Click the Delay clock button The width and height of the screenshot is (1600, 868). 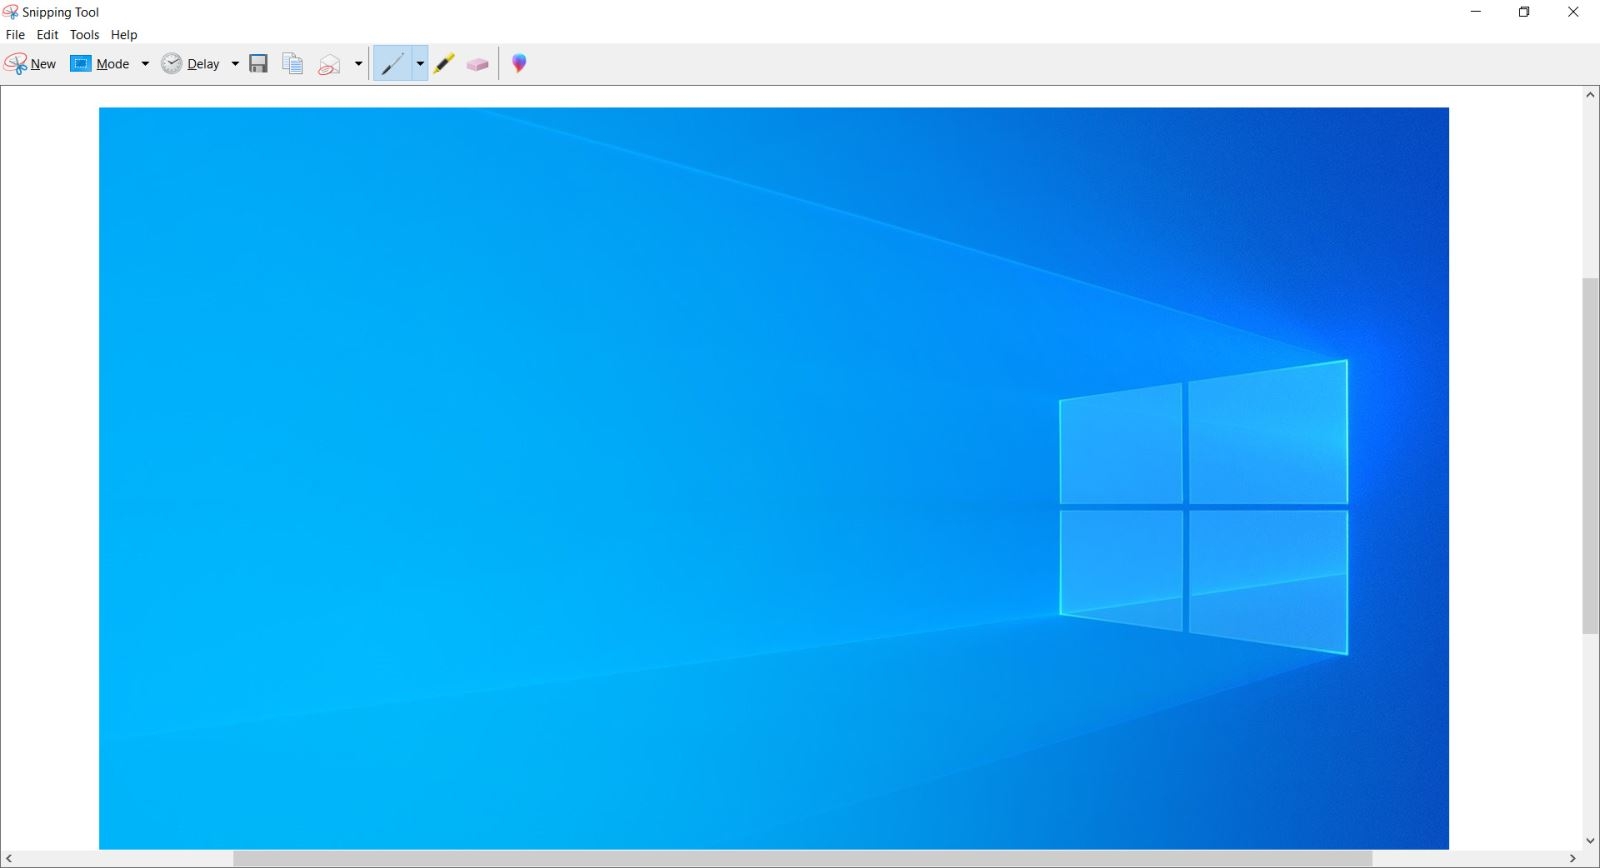[x=191, y=64]
